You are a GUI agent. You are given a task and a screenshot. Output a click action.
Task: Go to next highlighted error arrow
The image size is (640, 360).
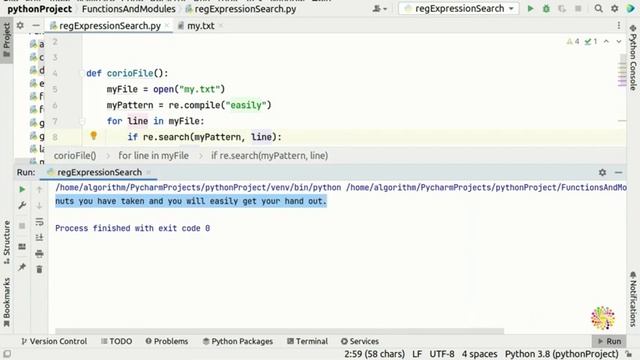[x=619, y=41]
